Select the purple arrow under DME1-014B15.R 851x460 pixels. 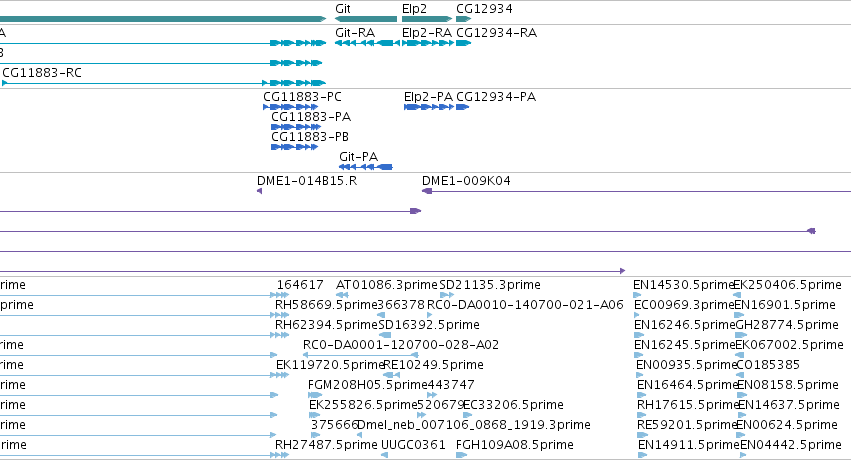click(259, 191)
